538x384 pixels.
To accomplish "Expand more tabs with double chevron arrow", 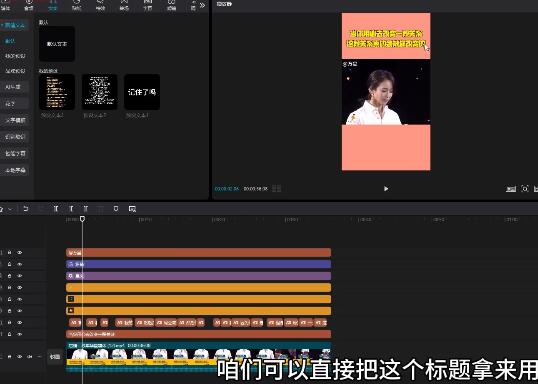I will (202, 5).
